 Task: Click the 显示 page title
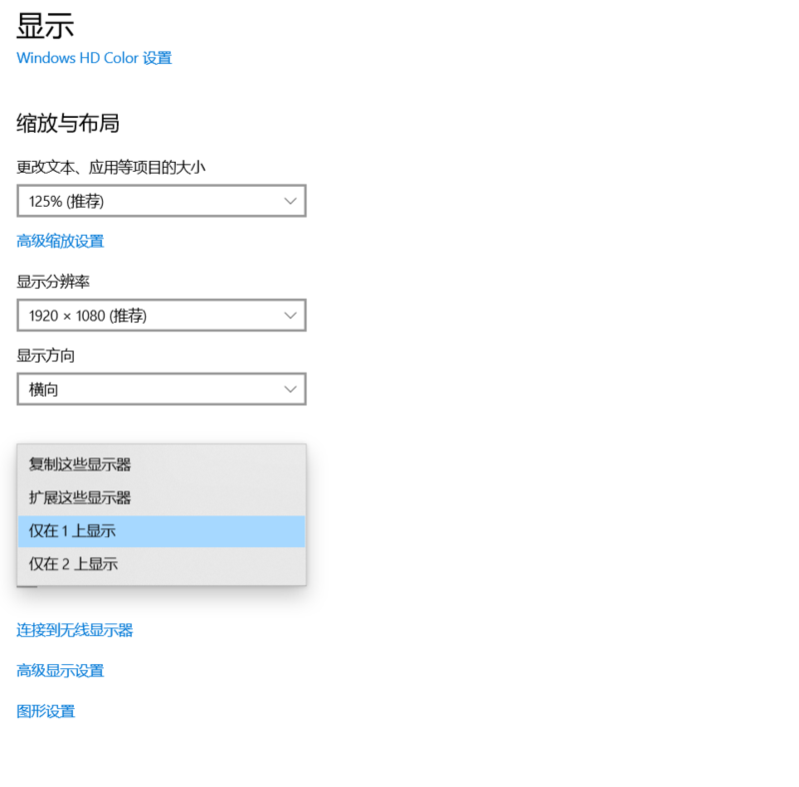(x=45, y=26)
